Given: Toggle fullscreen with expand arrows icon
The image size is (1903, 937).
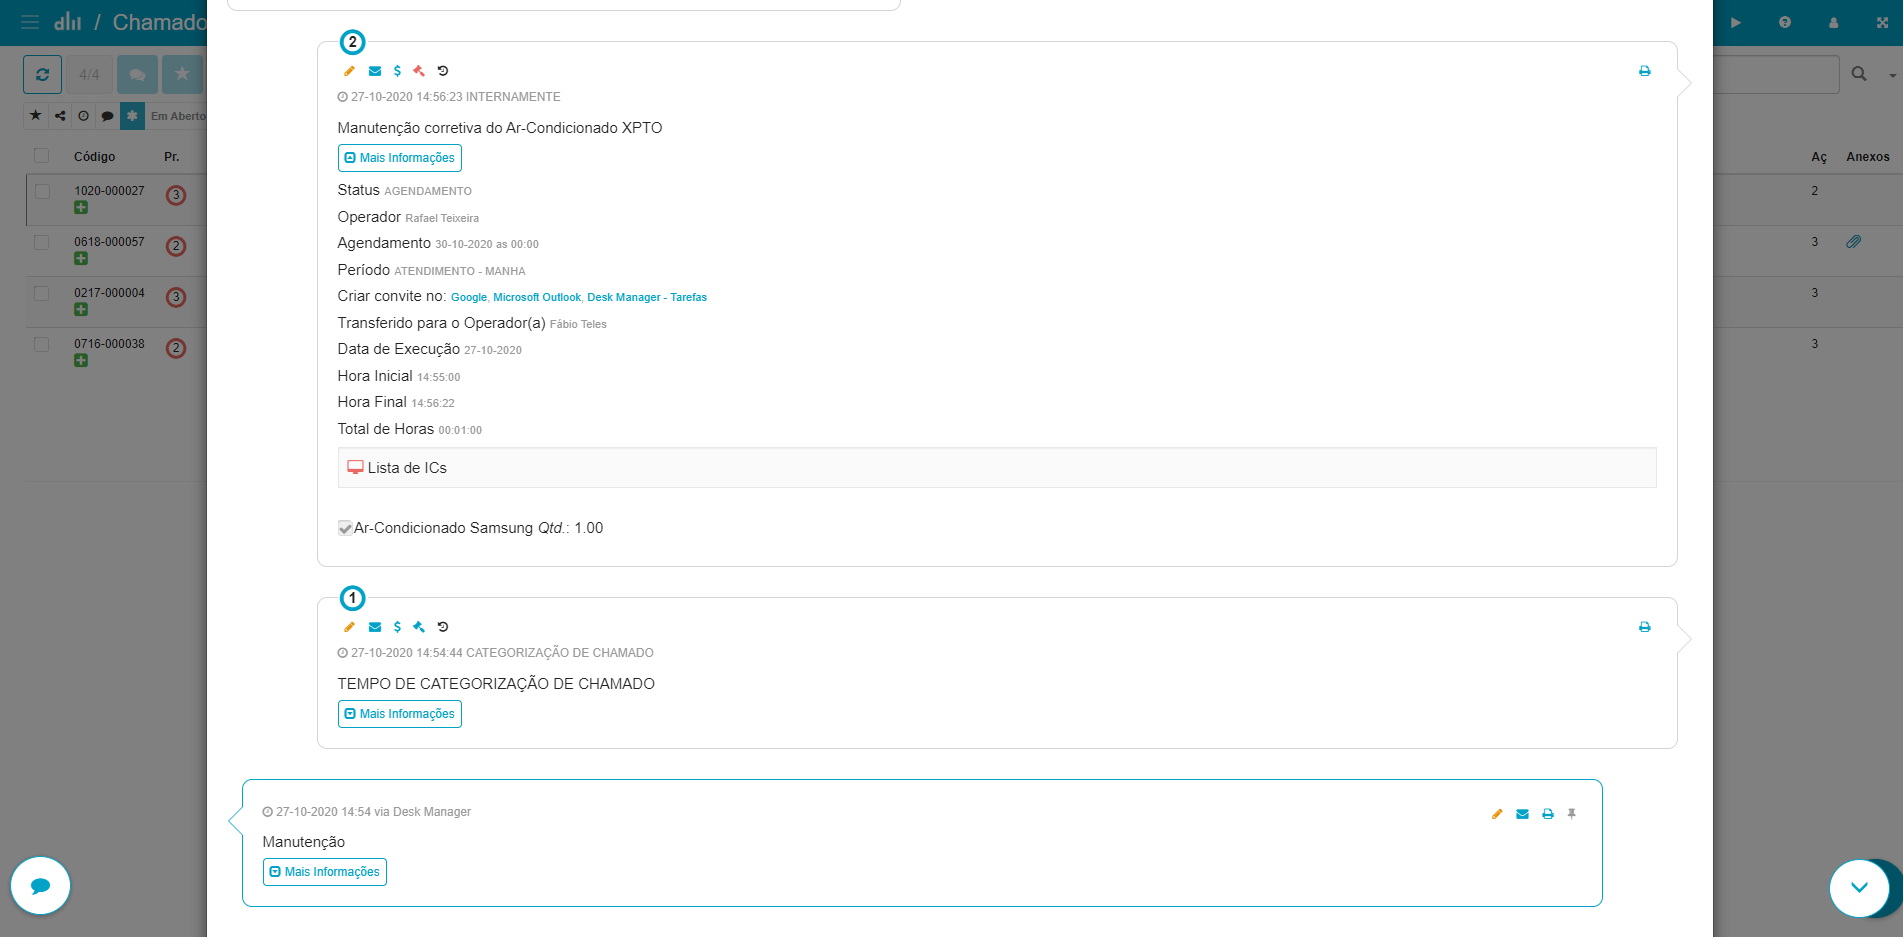Looking at the screenshot, I should [x=1882, y=22].
